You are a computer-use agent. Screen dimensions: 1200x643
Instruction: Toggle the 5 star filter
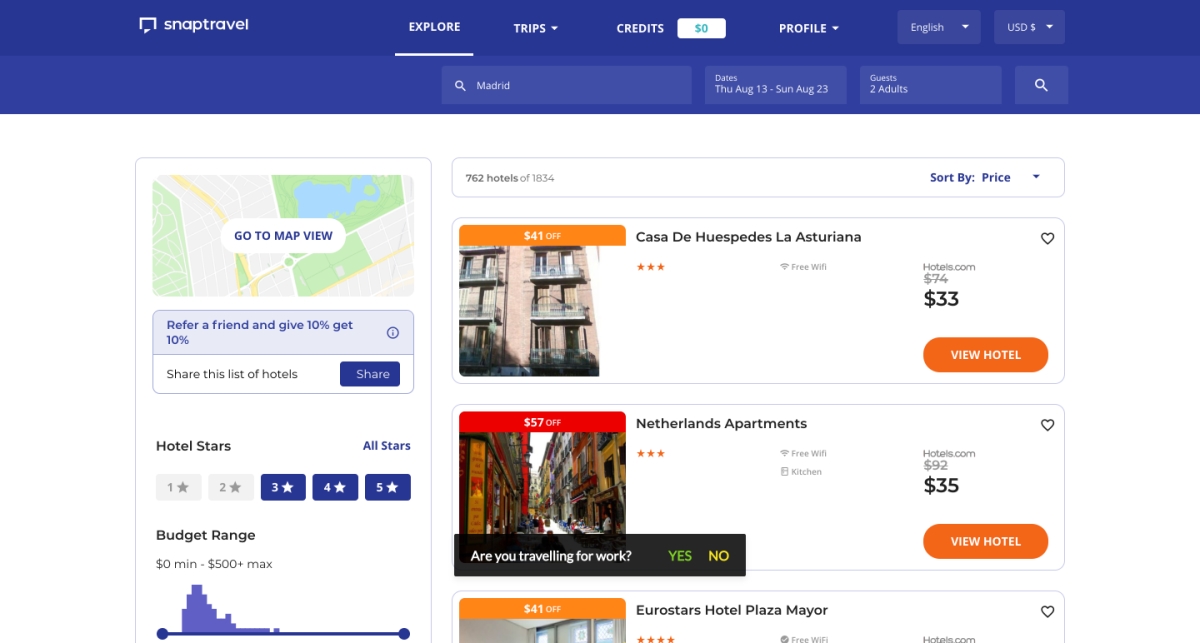pos(387,487)
